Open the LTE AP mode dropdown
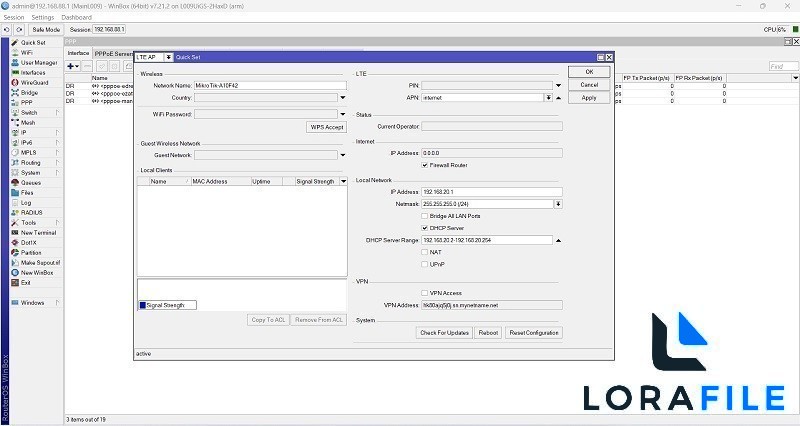 point(168,57)
